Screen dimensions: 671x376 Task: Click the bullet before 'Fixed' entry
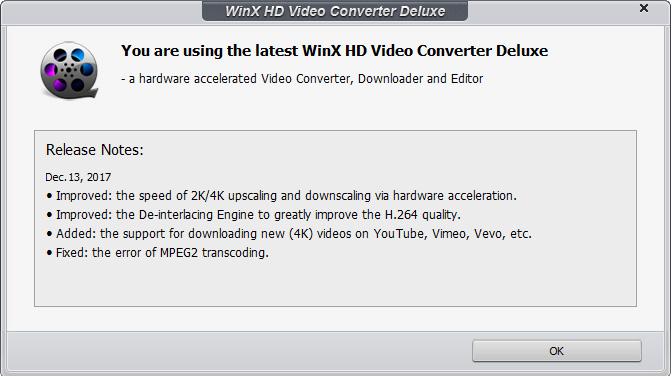tap(49, 253)
